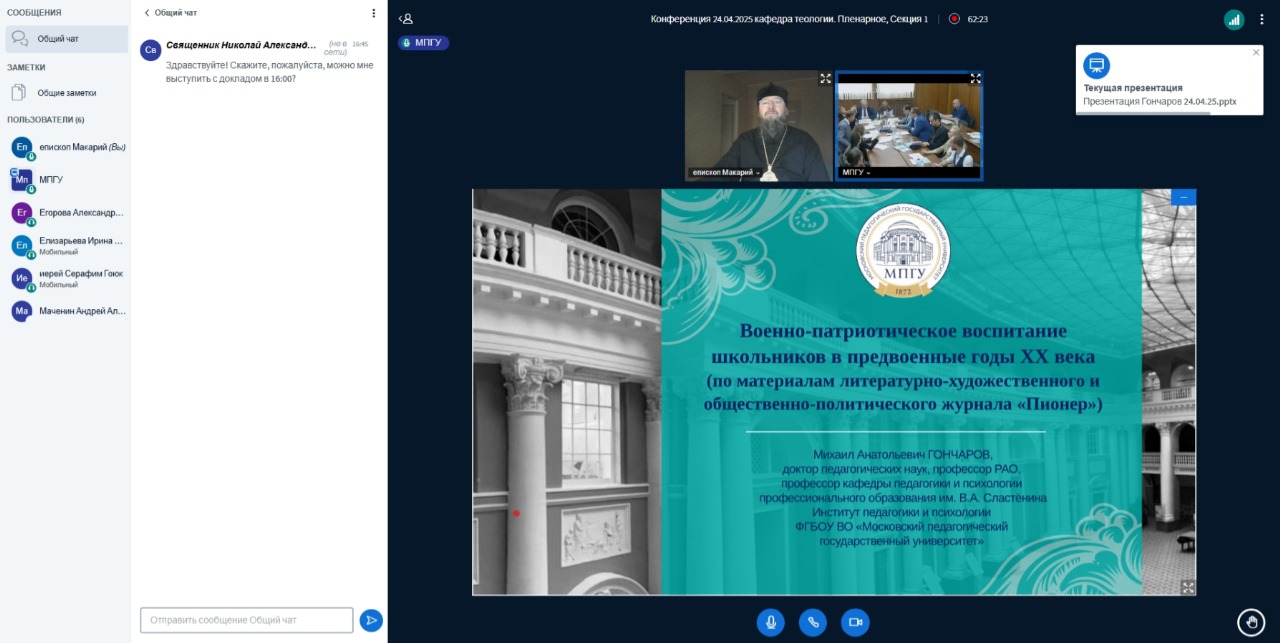
Task: Maximize епископ Макарий webcam video
Action: click(x=826, y=78)
